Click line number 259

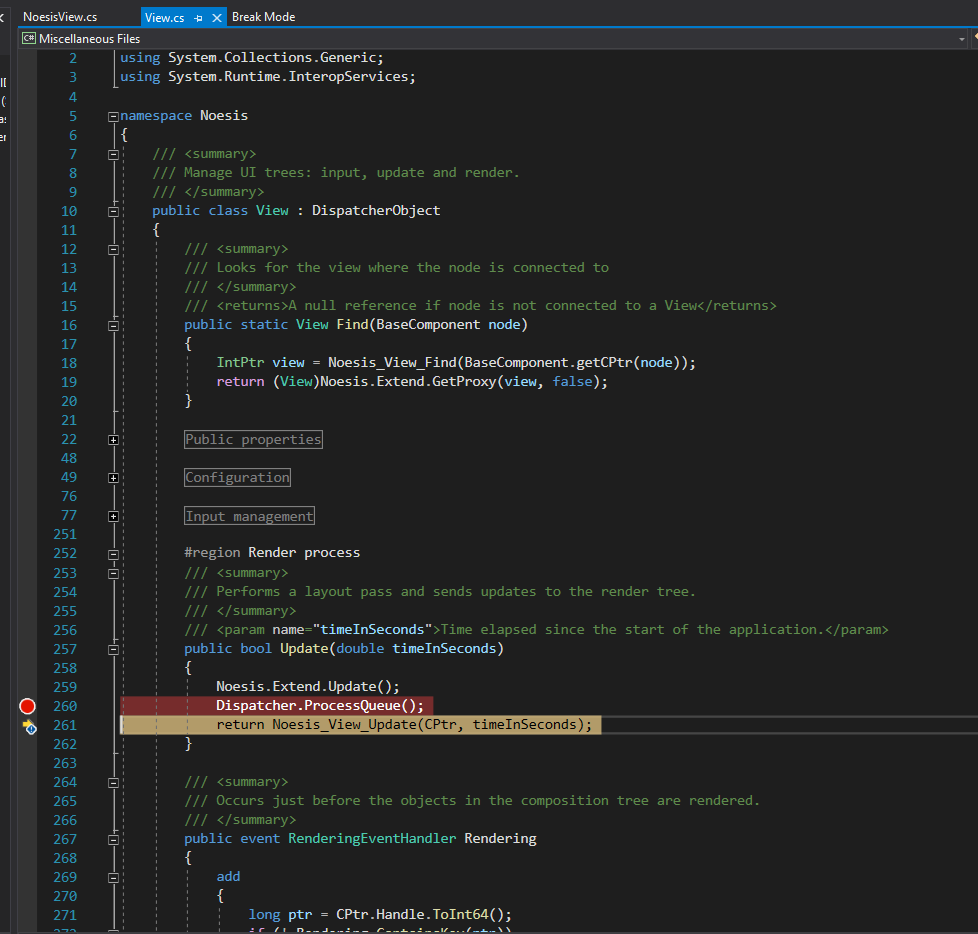tap(65, 687)
